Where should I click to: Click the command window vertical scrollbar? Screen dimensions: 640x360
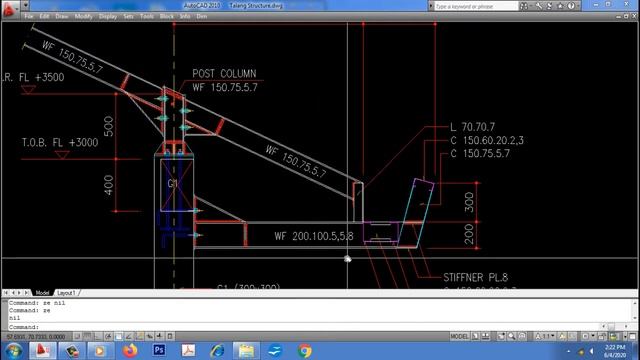click(635, 310)
